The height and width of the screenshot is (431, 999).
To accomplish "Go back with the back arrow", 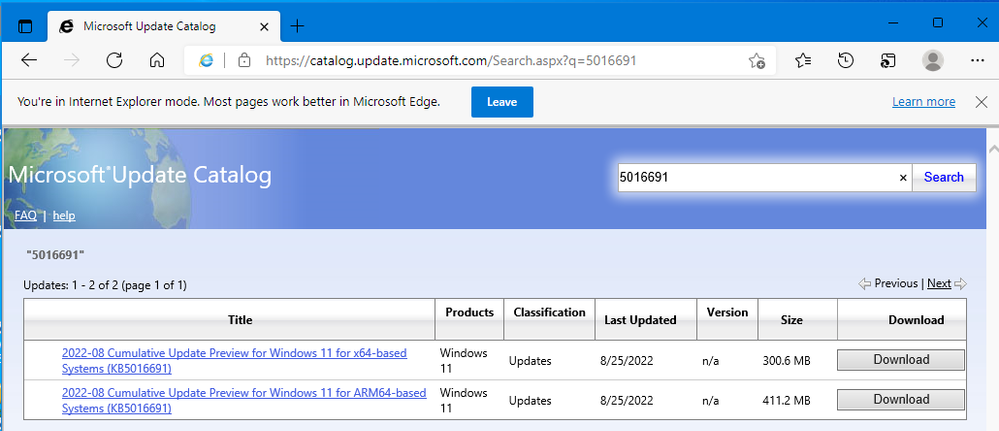I will pyautogui.click(x=29, y=61).
